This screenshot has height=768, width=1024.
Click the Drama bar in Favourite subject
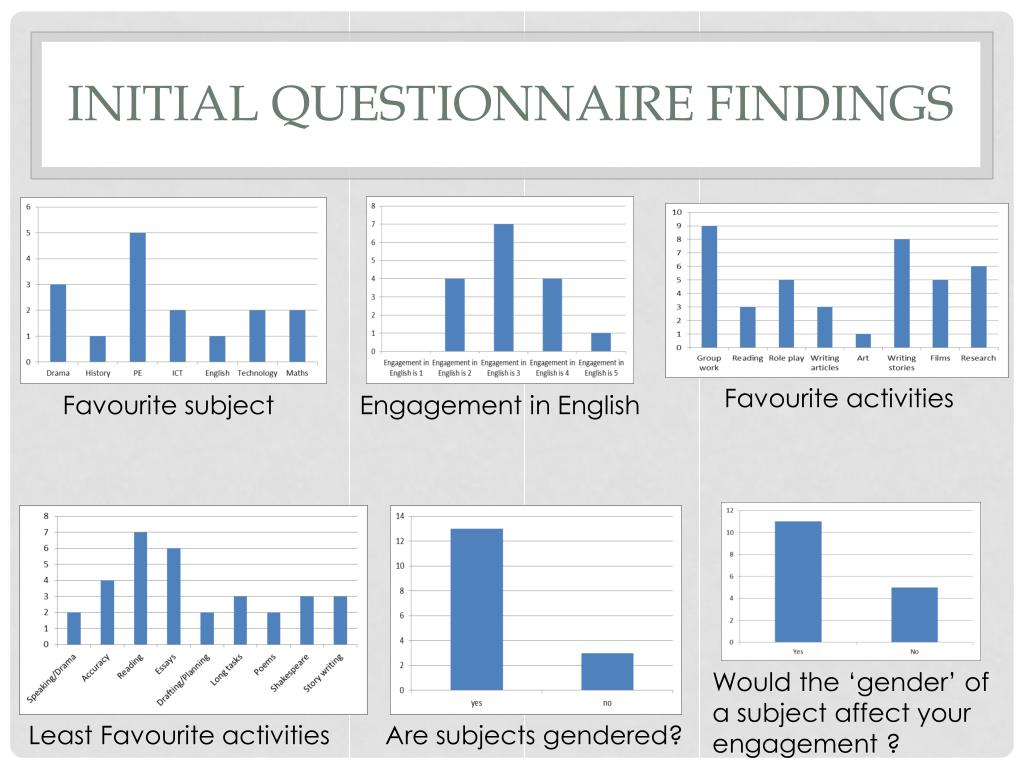coord(58,323)
